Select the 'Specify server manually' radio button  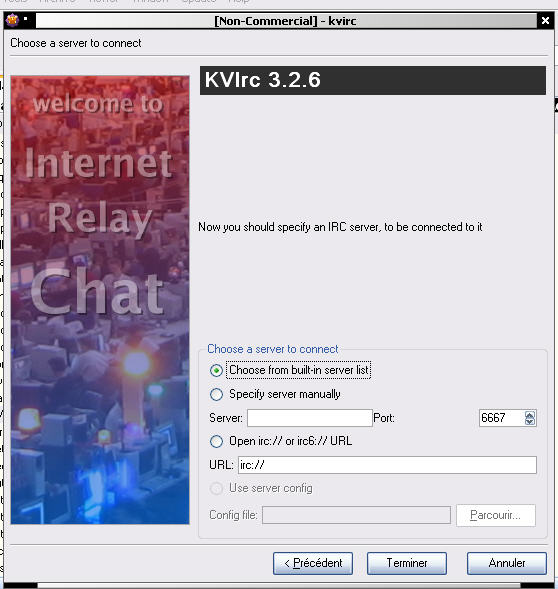[x=216, y=394]
